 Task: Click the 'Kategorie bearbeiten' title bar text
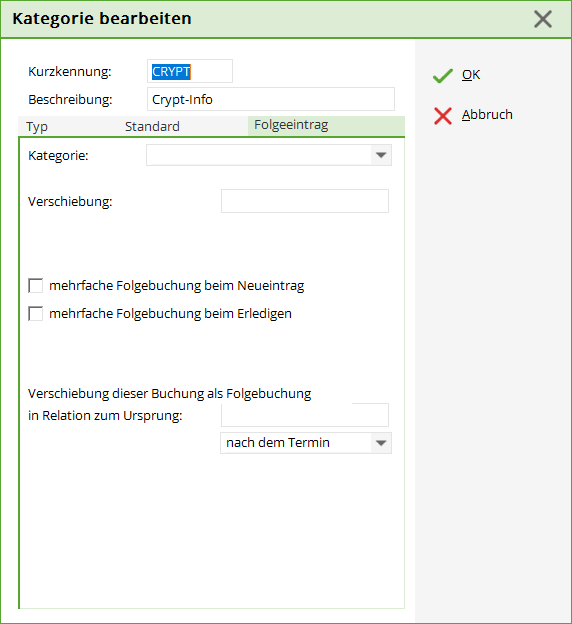click(102, 19)
